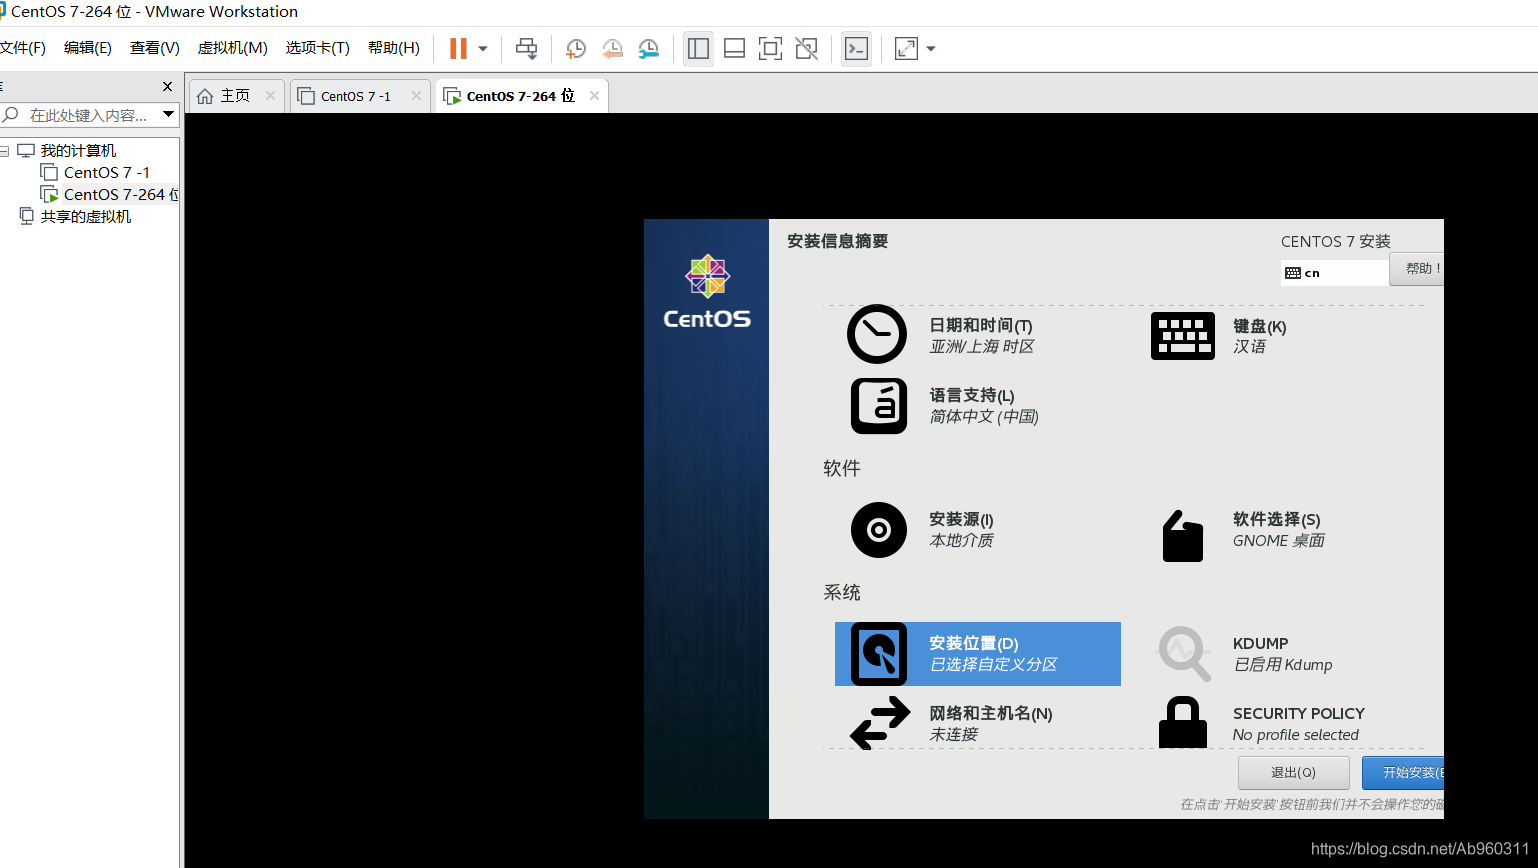
Task: Open the 查看(V) menu
Action: (x=154, y=48)
